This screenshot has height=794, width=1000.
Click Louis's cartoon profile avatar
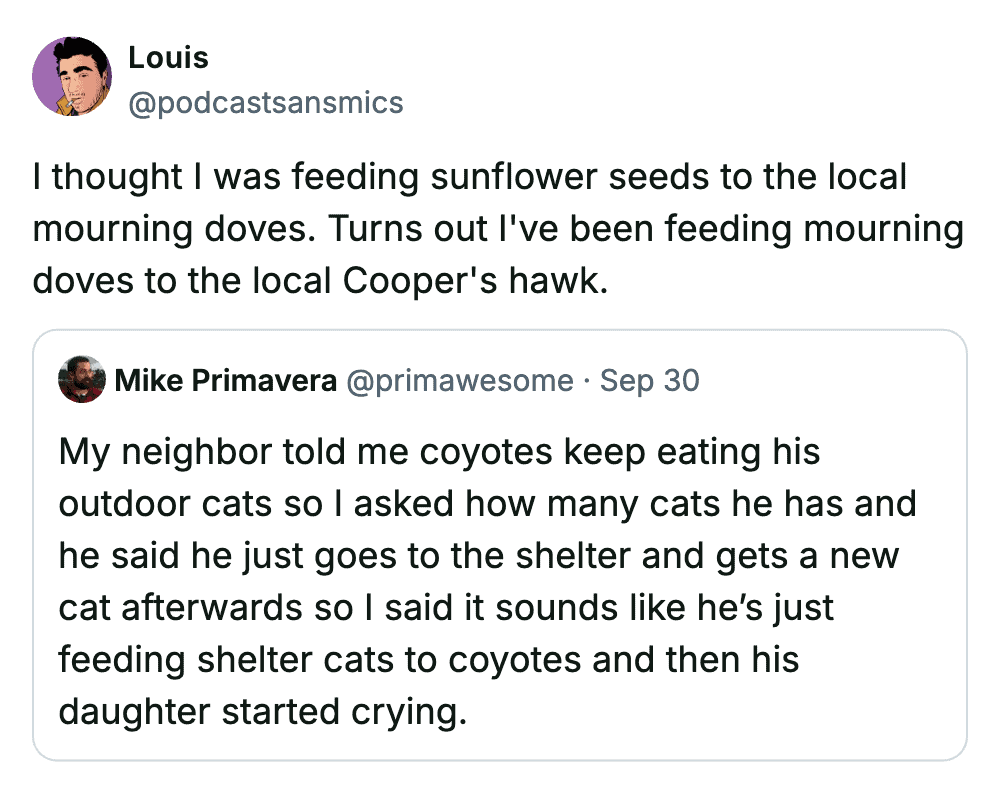(72, 77)
